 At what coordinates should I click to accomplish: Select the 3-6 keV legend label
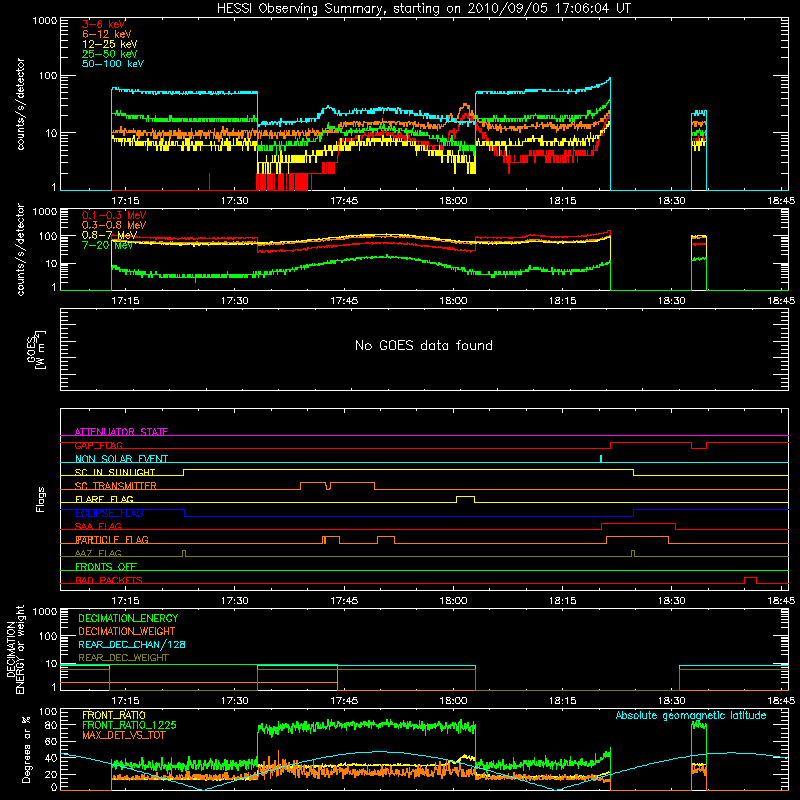[103, 24]
